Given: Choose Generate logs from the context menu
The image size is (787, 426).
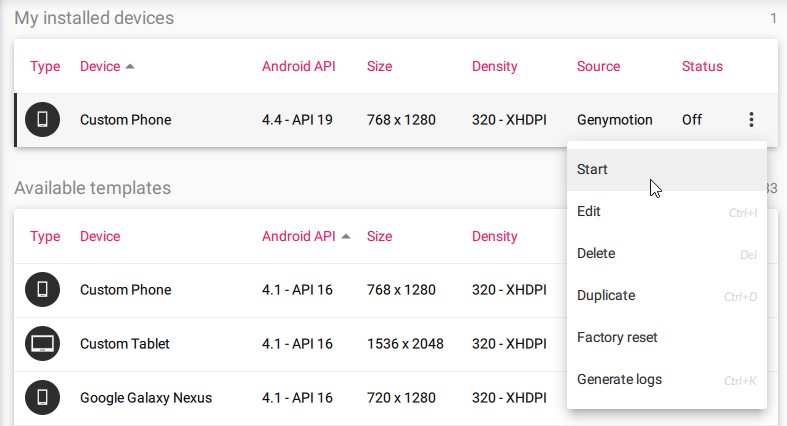Looking at the screenshot, I should click(667, 379).
